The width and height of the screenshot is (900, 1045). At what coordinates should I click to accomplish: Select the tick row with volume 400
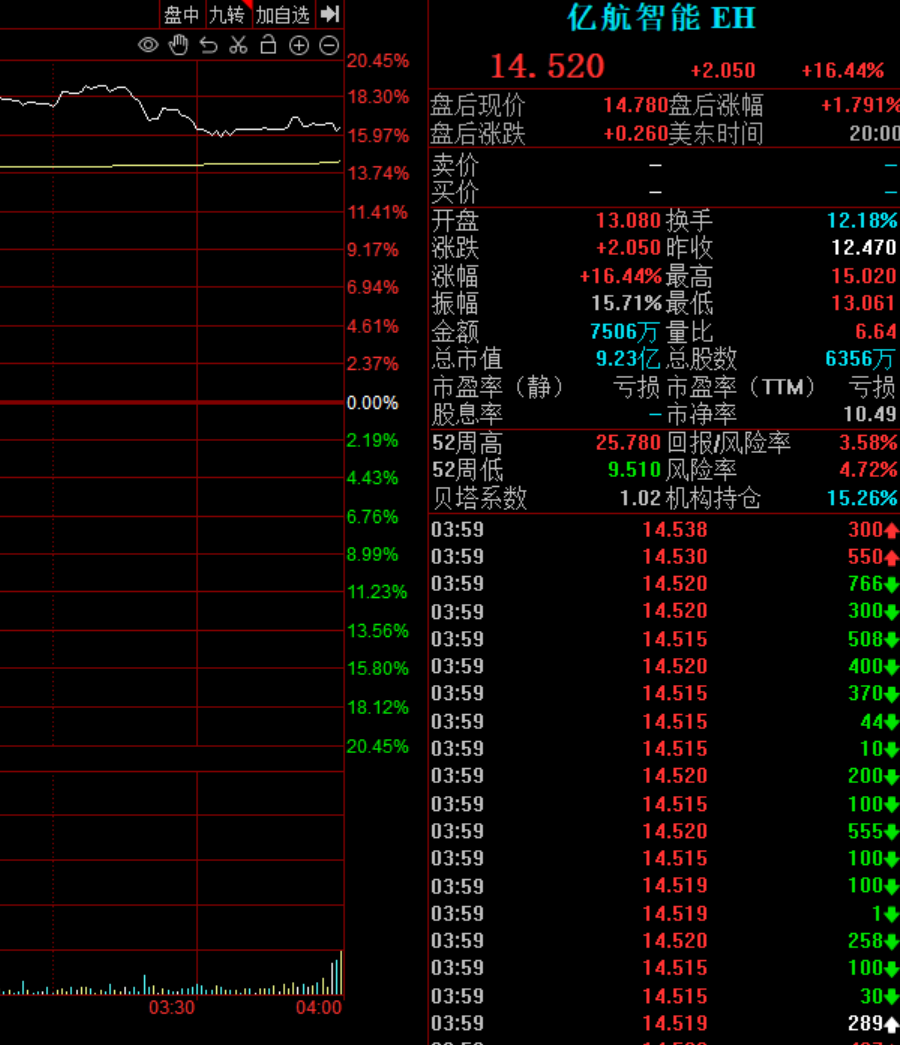point(665,667)
